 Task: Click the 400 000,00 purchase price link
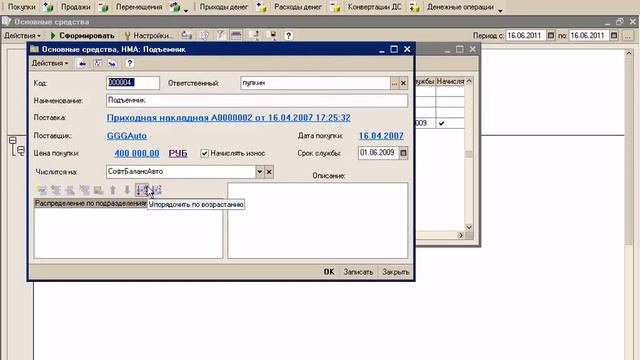click(137, 153)
